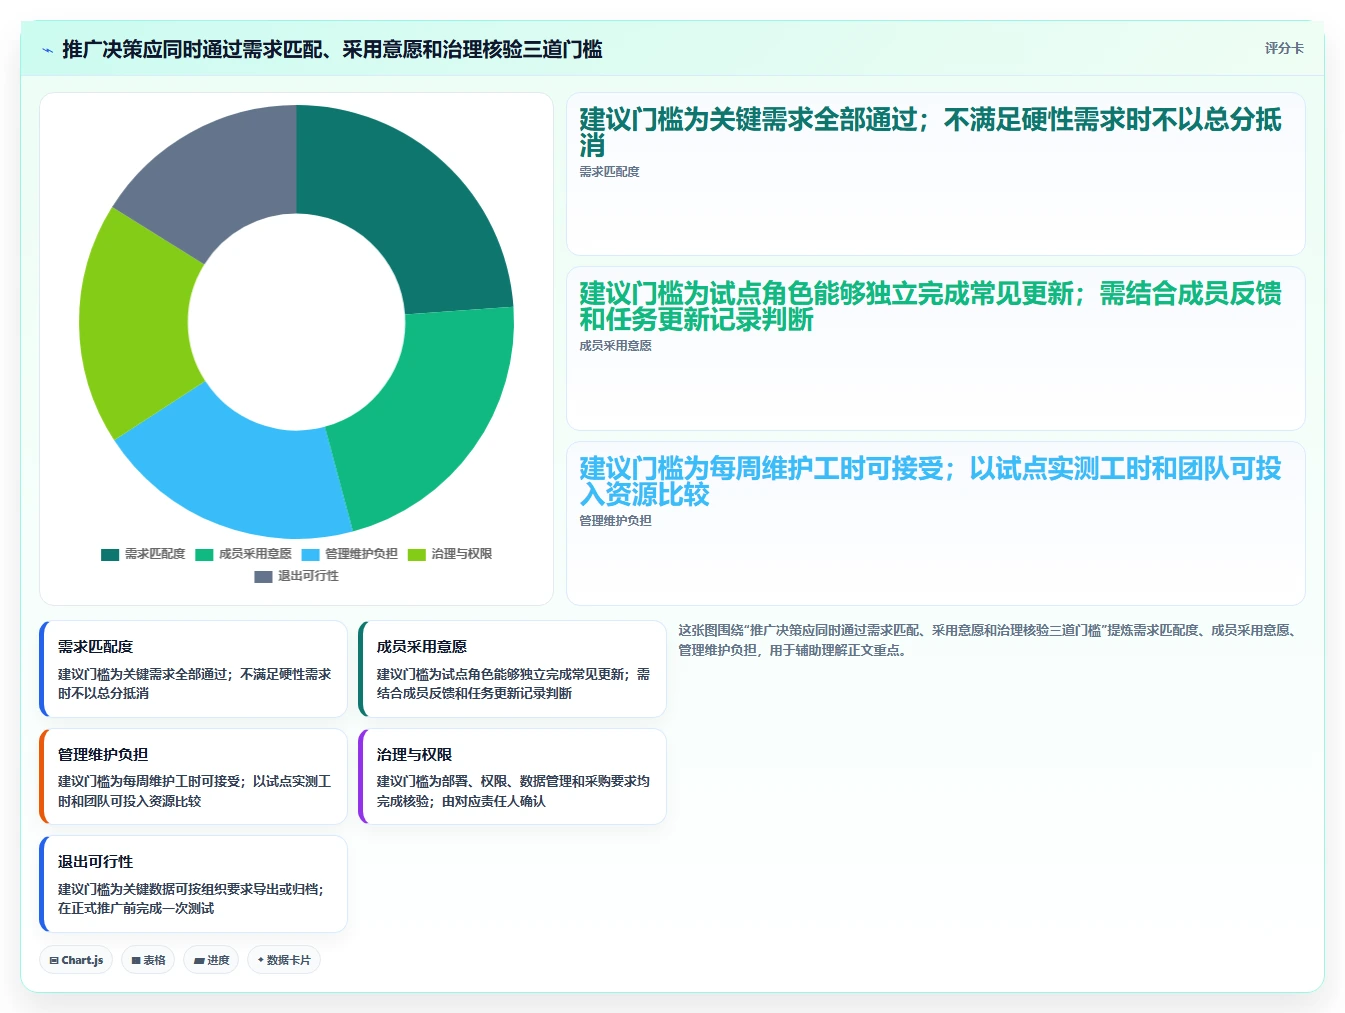The image size is (1345, 1013).
Task: Click the 表格 chip icon
Action: 136,960
